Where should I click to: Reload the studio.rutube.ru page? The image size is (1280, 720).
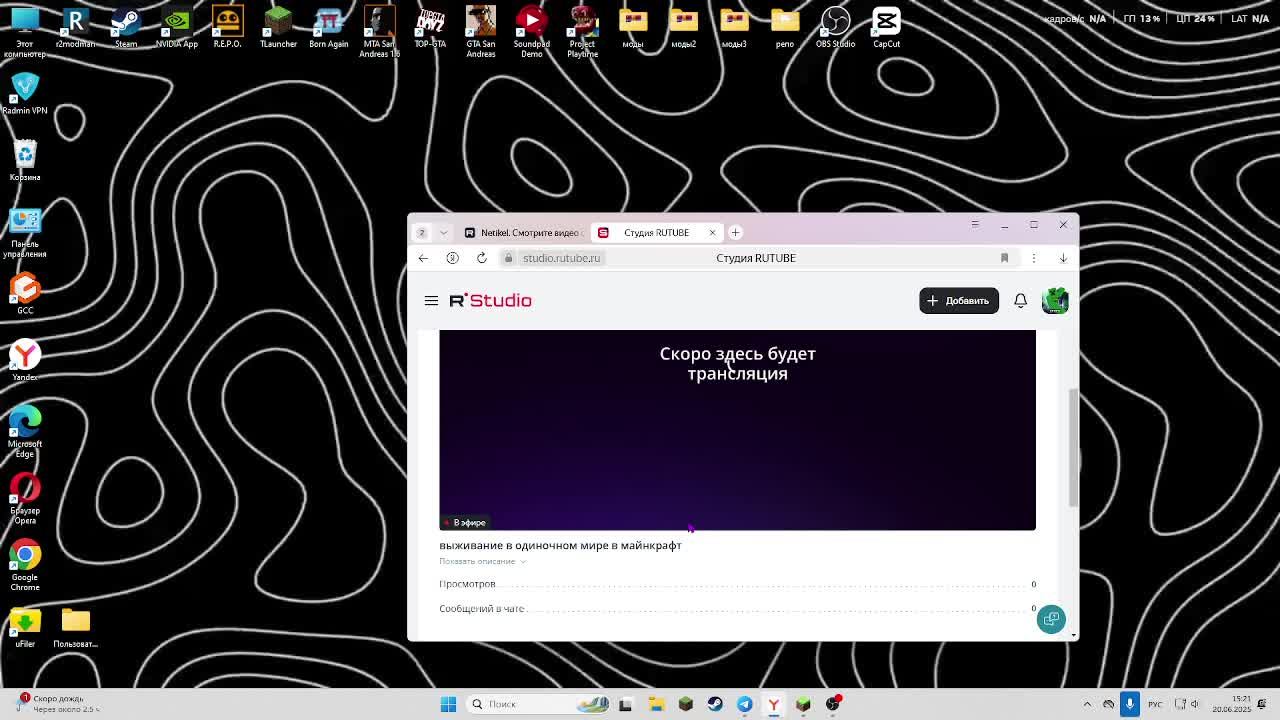481,258
